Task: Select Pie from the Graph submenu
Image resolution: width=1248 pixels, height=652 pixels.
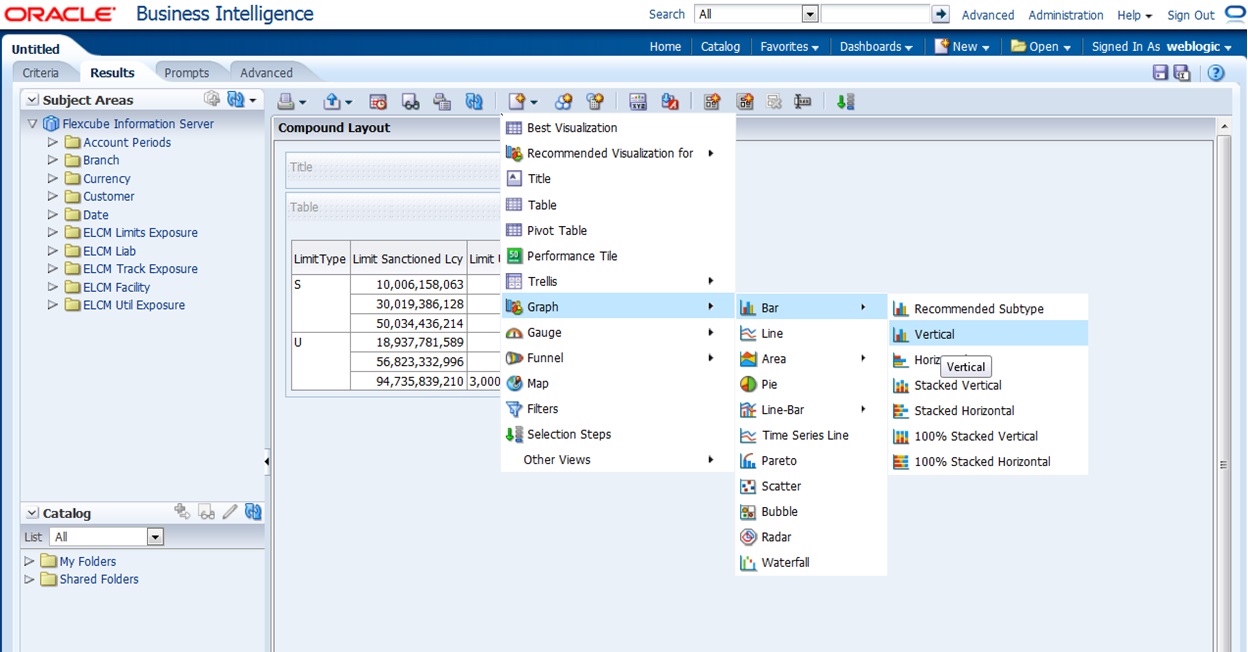Action: (x=811, y=384)
